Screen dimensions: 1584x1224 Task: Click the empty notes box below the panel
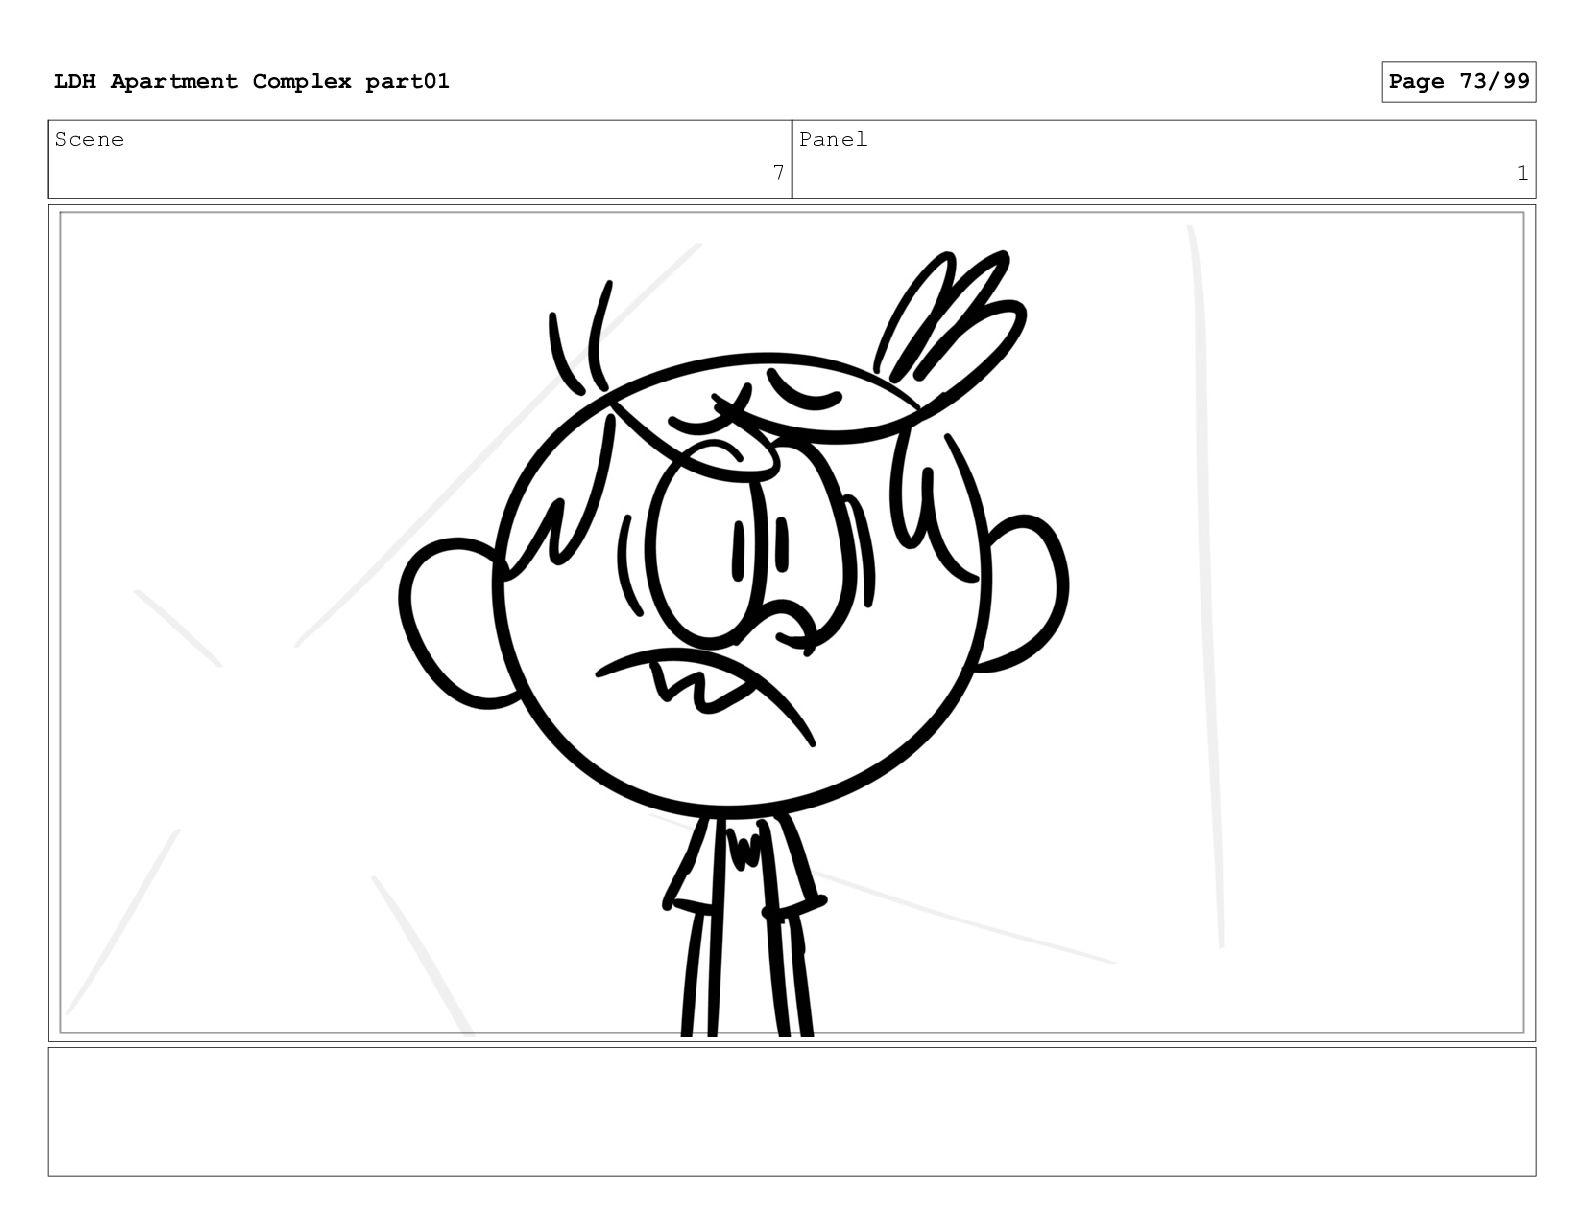(x=792, y=1111)
